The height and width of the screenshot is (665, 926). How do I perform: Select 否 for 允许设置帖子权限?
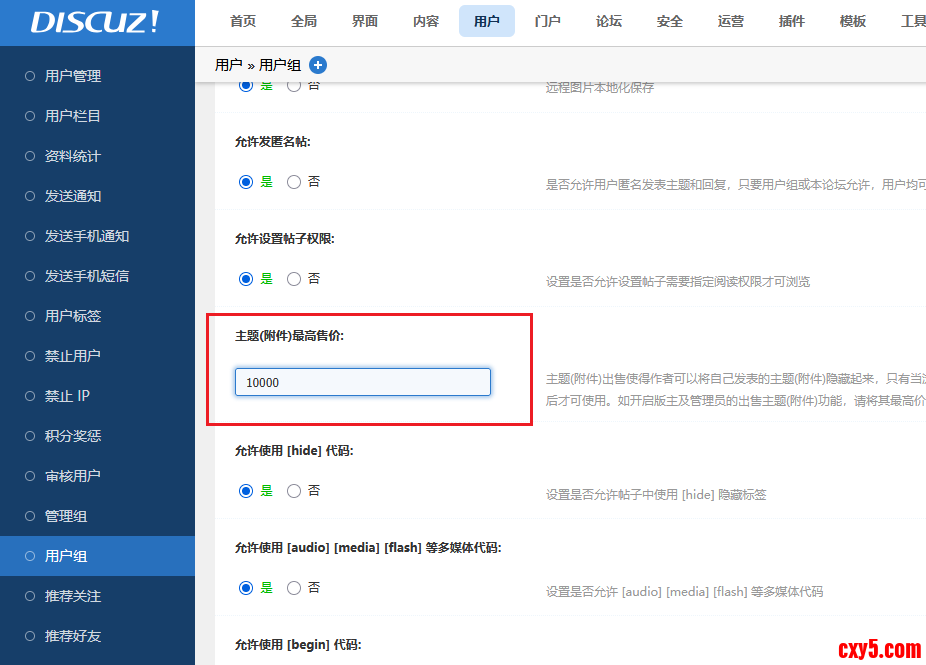point(293,278)
